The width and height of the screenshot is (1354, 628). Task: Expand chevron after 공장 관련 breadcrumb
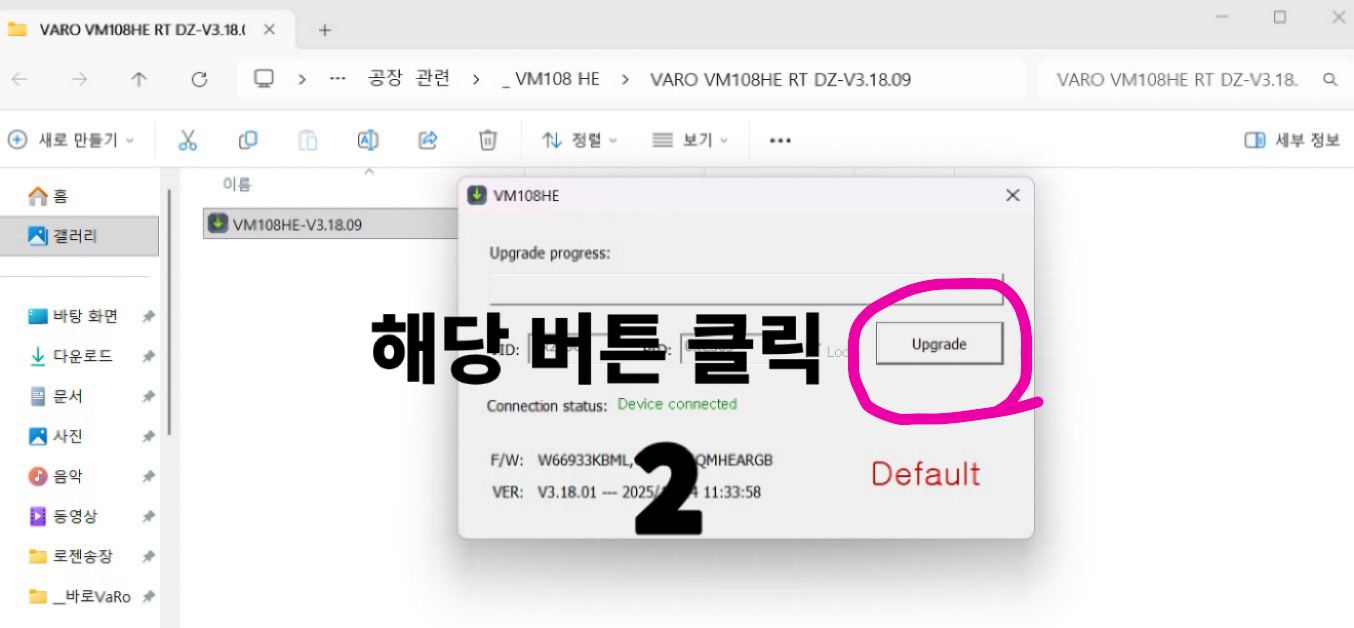tap(477, 78)
